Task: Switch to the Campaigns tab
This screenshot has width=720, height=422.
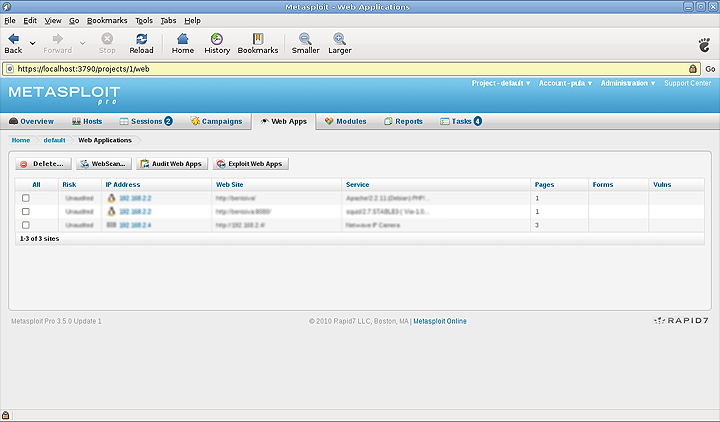Action: (216, 121)
